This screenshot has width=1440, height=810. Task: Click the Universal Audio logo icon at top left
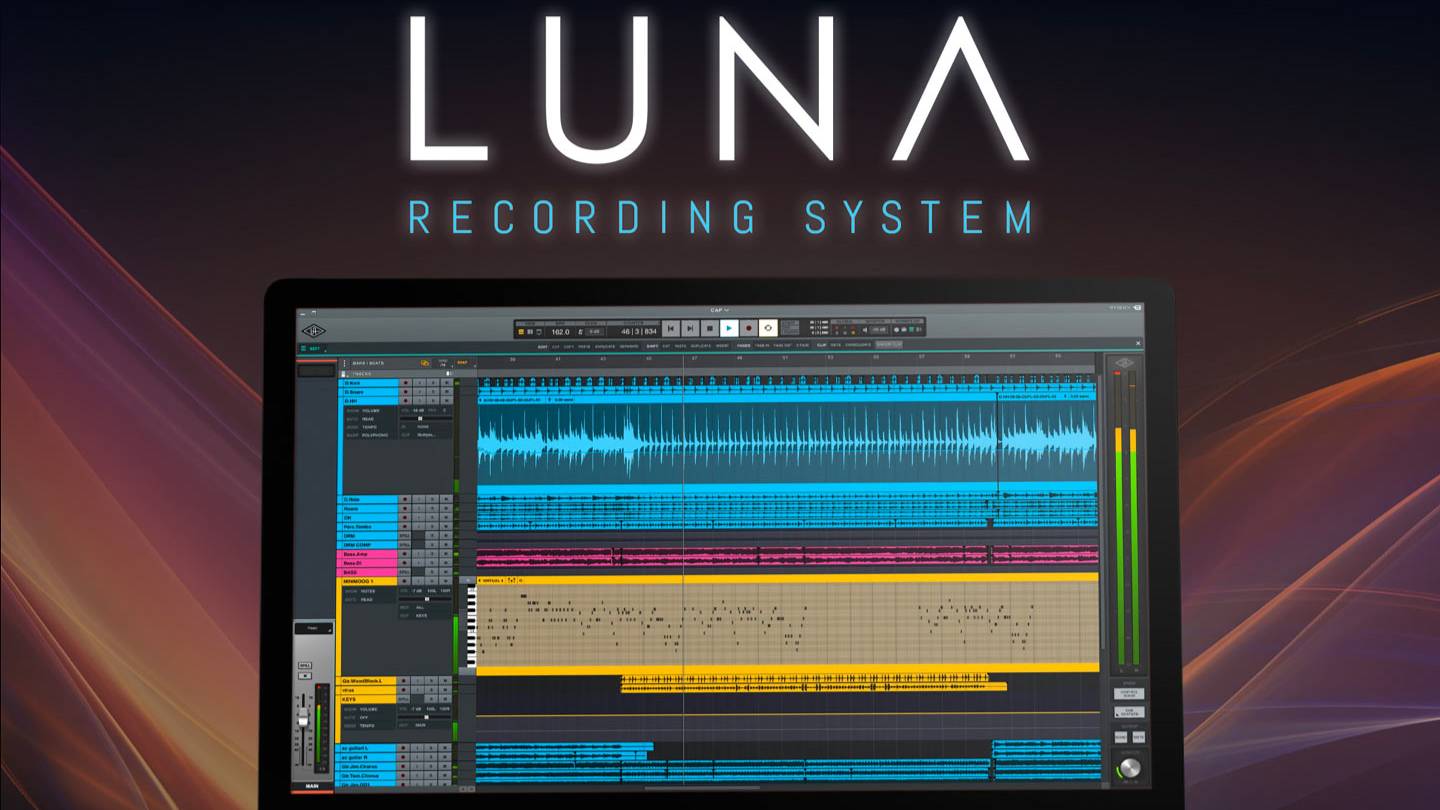tap(314, 331)
